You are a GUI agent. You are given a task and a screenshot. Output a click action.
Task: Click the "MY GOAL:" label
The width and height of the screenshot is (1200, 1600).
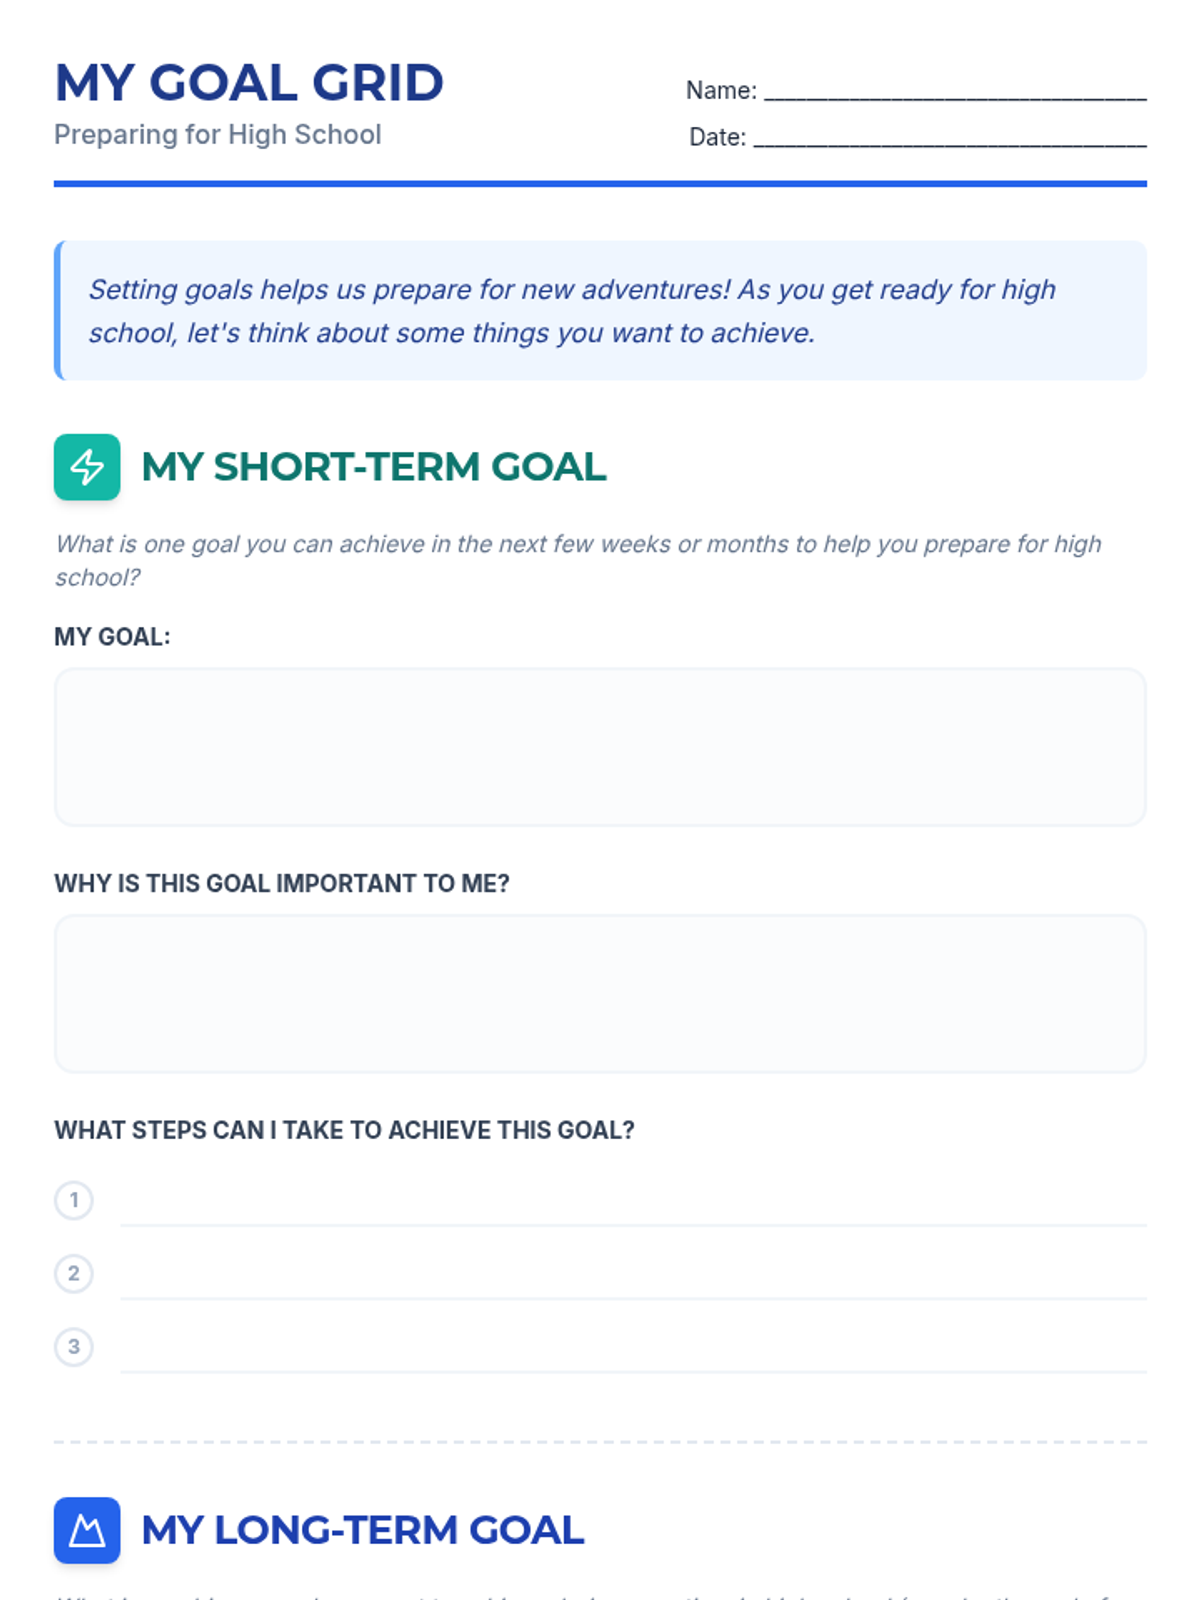(x=112, y=637)
